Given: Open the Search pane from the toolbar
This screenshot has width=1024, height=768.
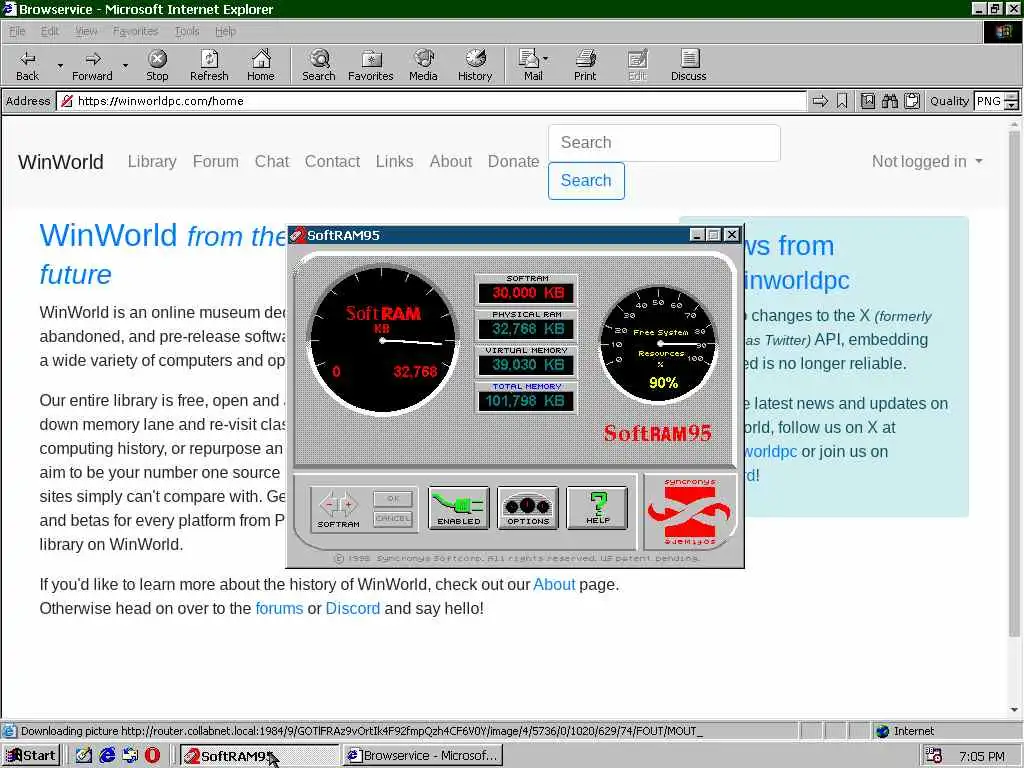Looking at the screenshot, I should 319,65.
